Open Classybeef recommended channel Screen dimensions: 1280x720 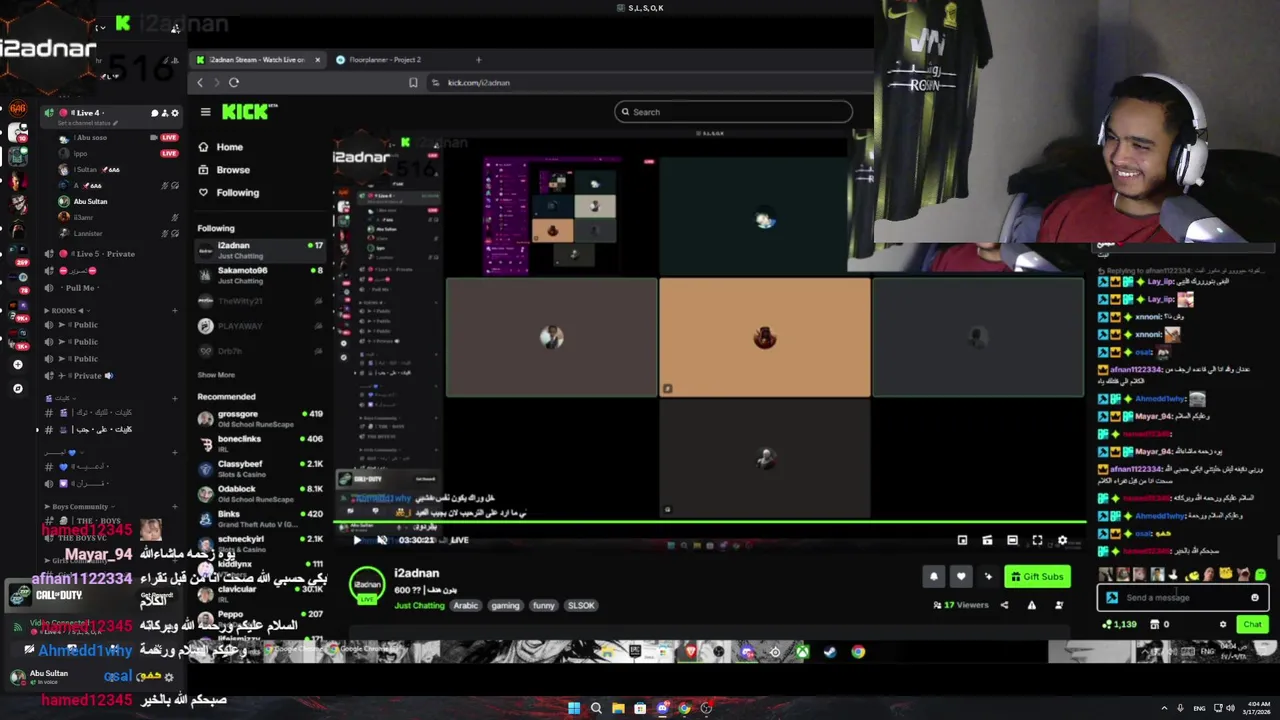(260, 468)
